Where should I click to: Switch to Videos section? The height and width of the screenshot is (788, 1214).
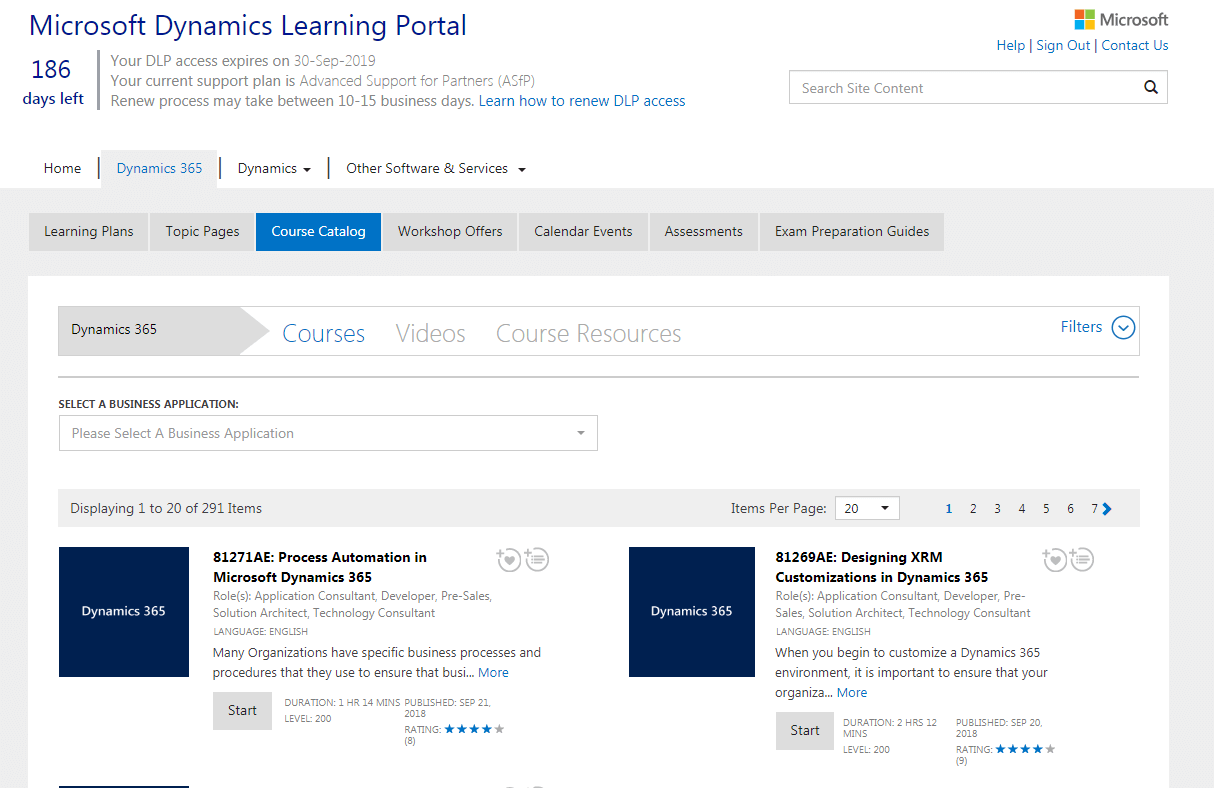430,333
